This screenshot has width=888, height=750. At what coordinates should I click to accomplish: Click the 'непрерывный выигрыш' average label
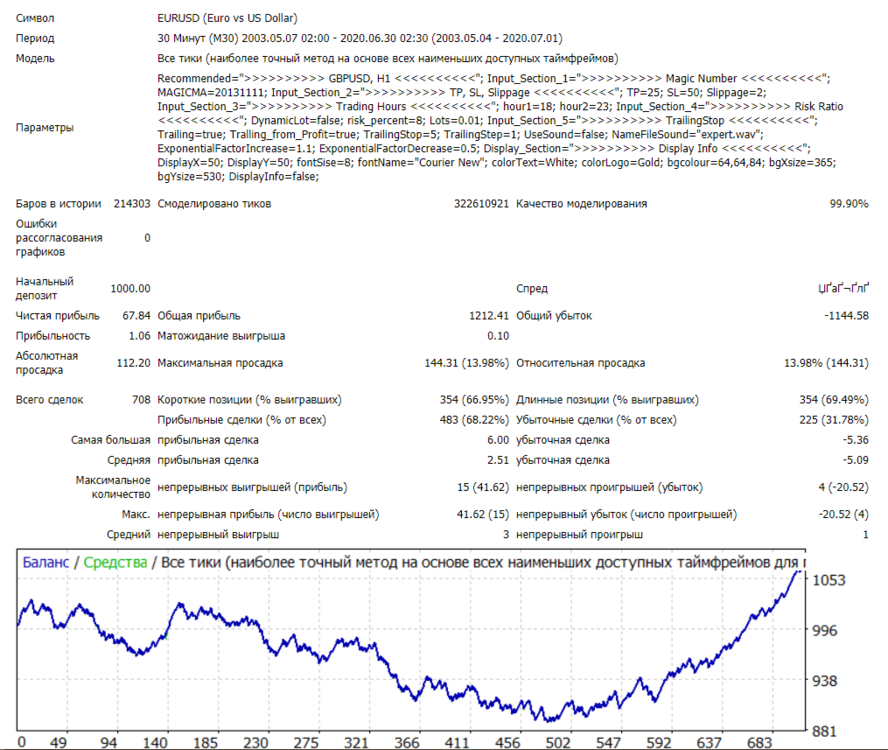[x=218, y=535]
